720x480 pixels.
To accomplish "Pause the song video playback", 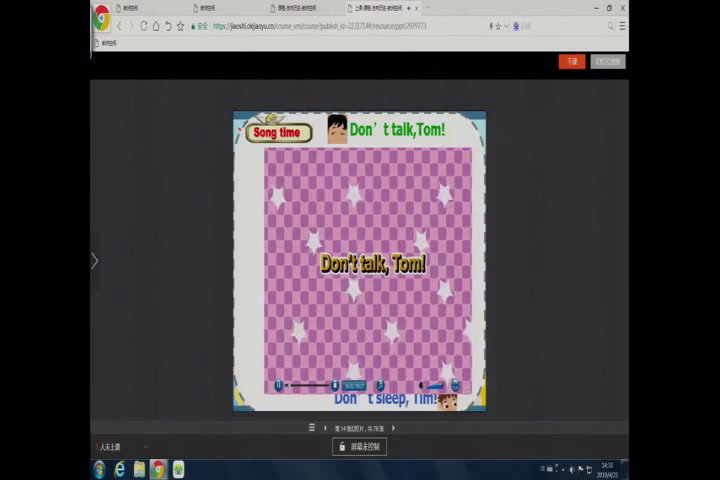I will click(279, 385).
